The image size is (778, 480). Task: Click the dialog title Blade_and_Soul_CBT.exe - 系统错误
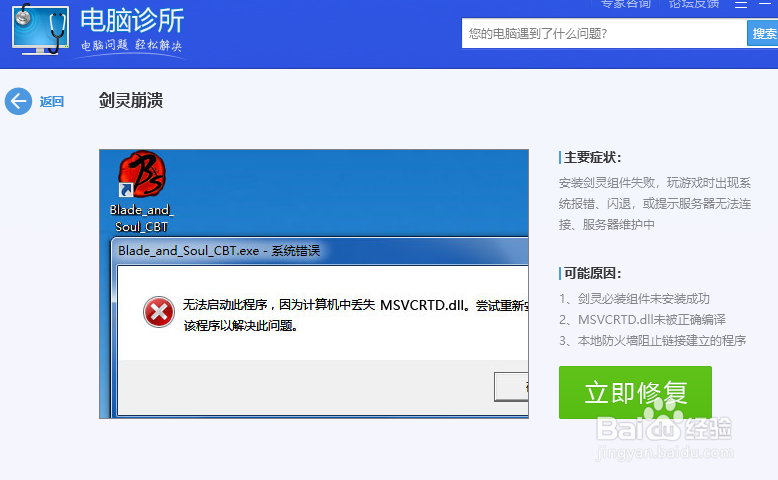(x=219, y=251)
